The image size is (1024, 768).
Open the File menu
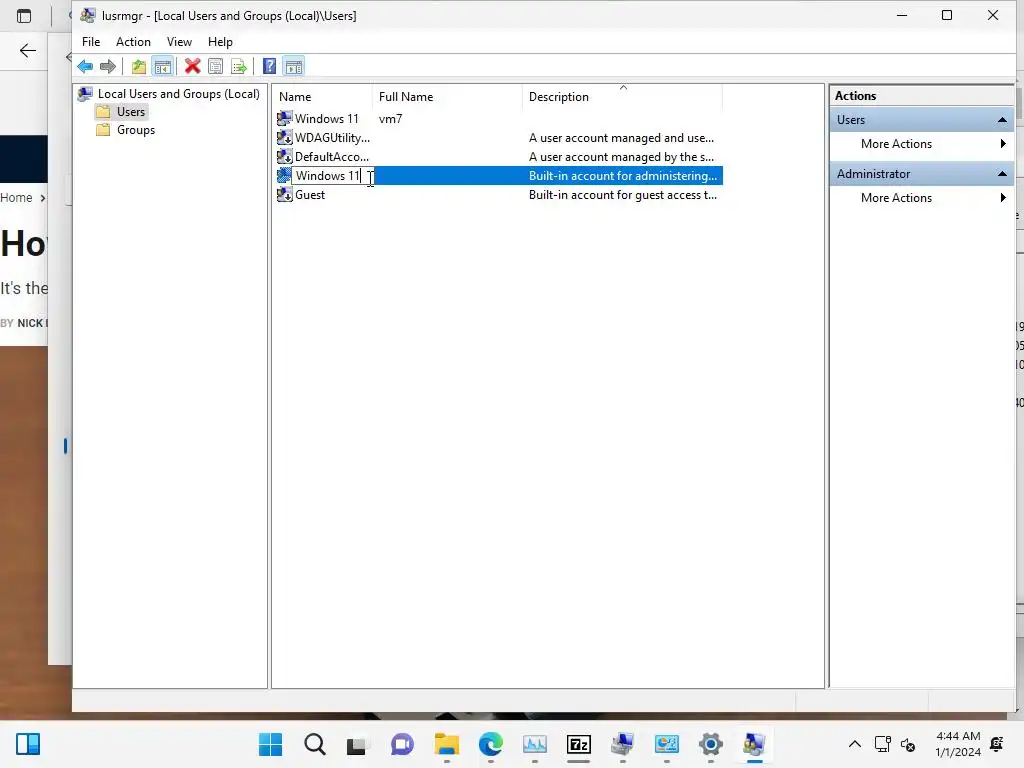coord(91,42)
